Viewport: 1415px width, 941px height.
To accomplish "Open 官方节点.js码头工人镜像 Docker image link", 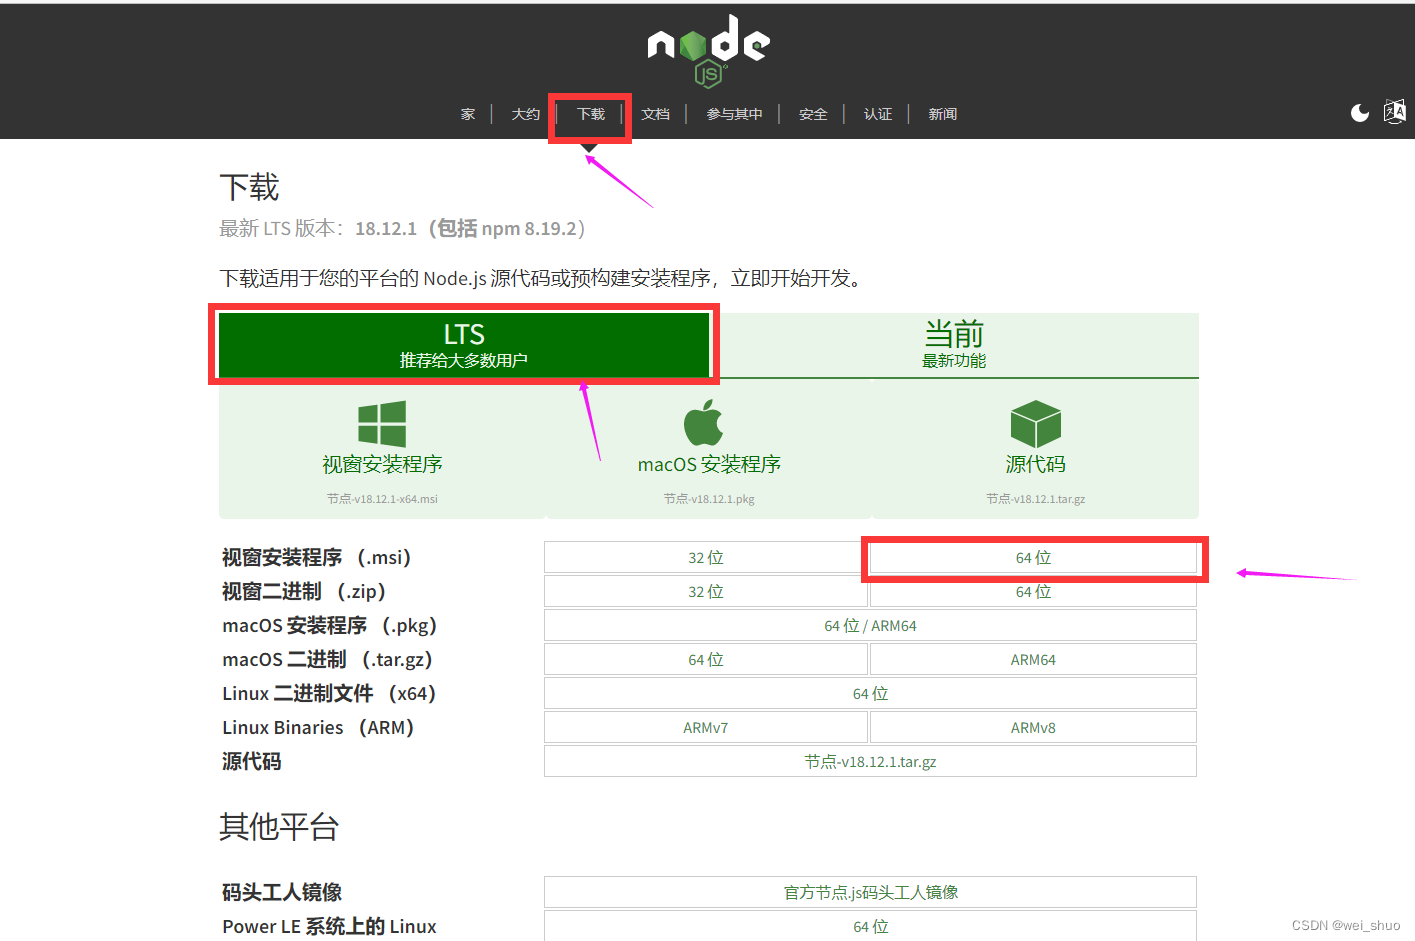I will 870,892.
